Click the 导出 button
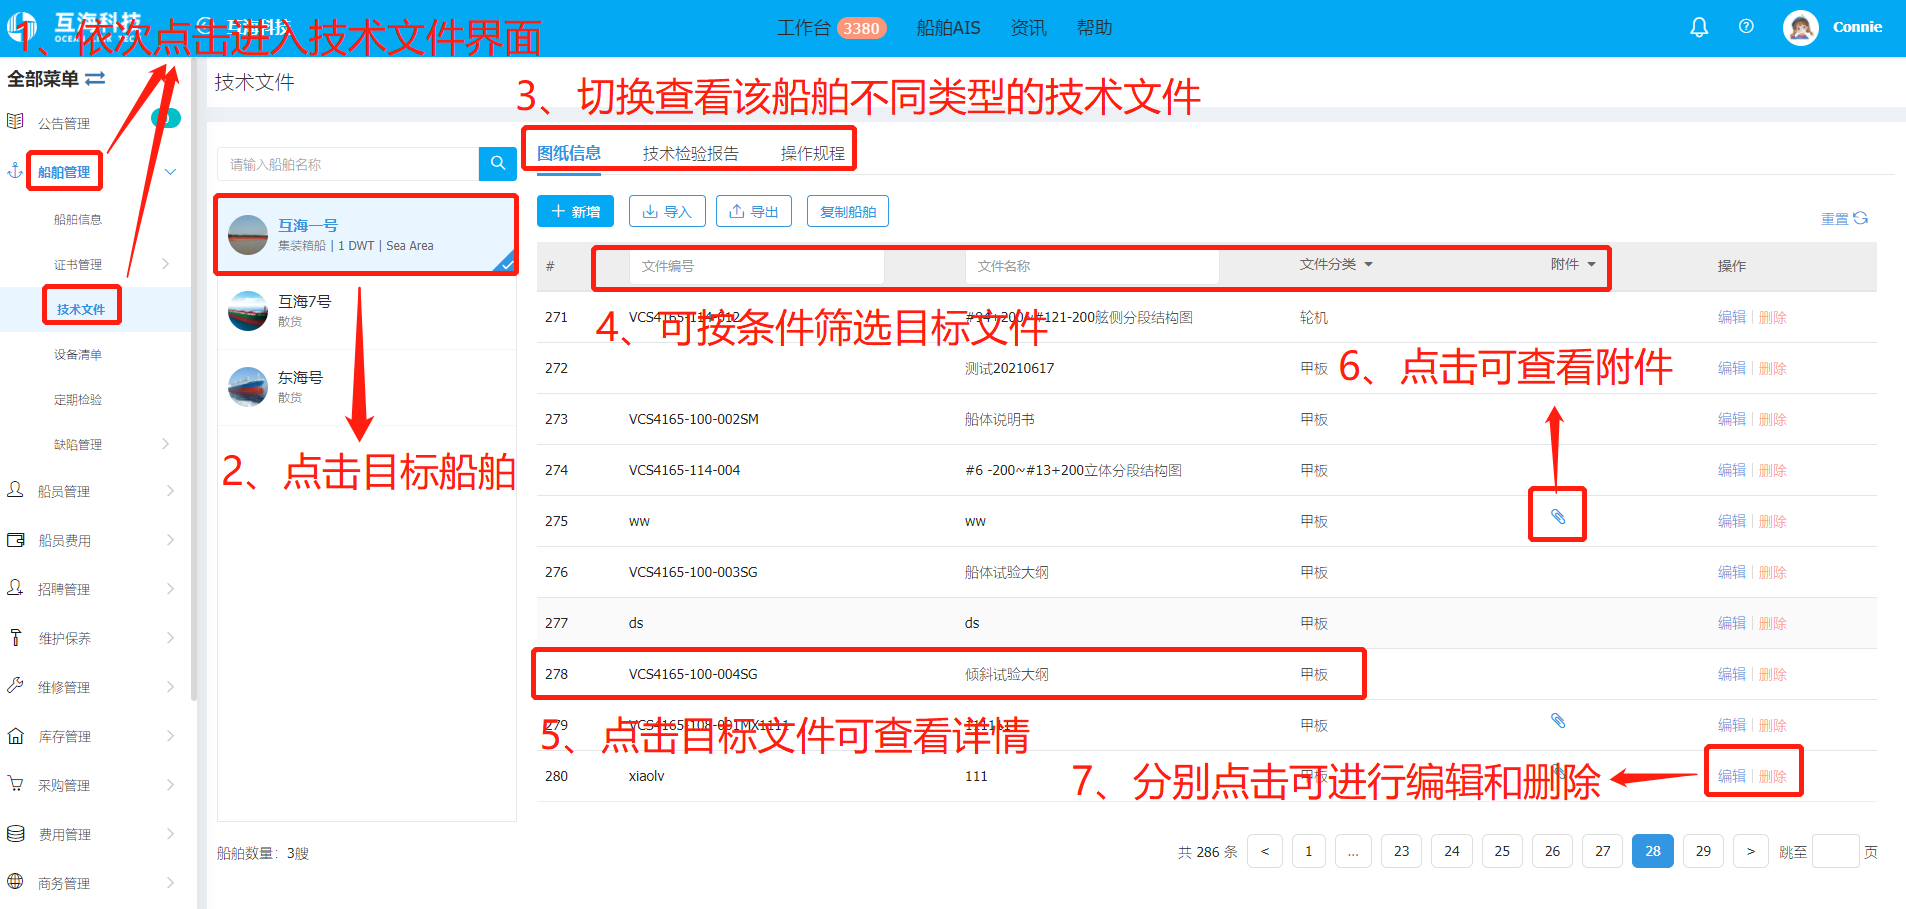This screenshot has width=1906, height=909. pos(754,211)
